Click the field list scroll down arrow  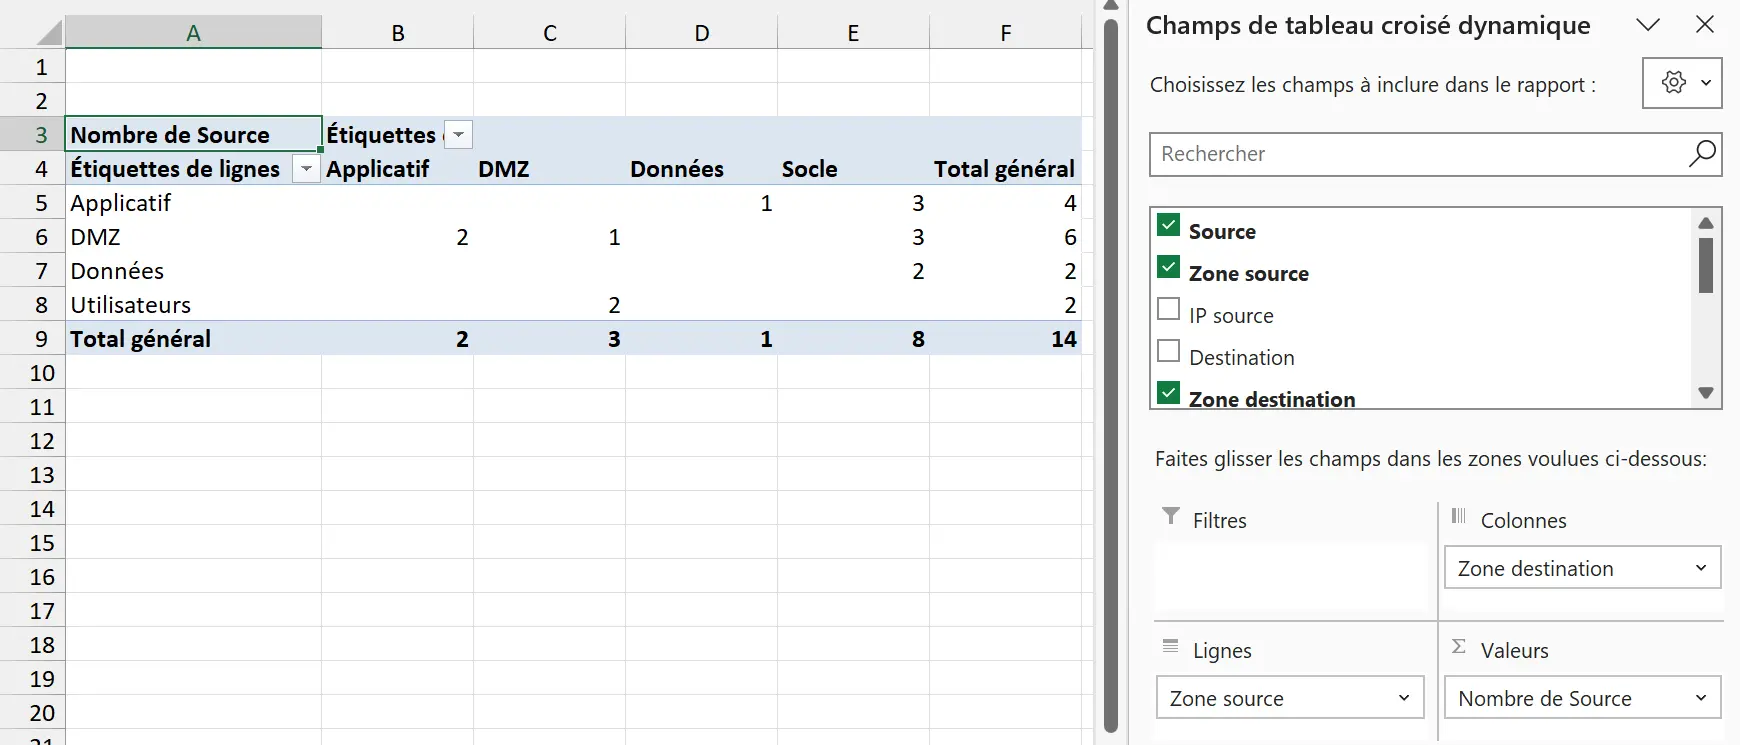click(x=1706, y=393)
